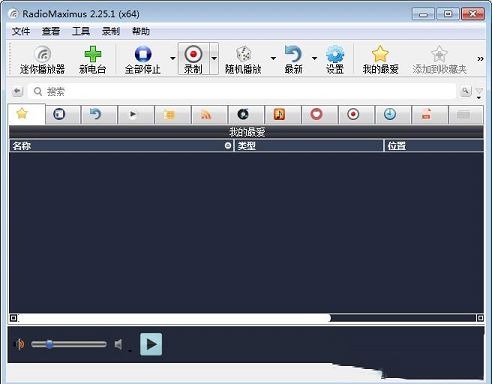Click the 我的最爱 list title bar
This screenshot has width=492, height=384.
(246, 132)
